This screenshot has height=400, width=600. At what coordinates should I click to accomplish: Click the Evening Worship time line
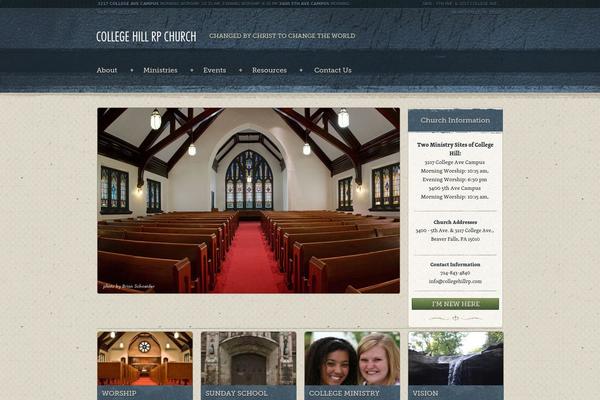pos(455,180)
